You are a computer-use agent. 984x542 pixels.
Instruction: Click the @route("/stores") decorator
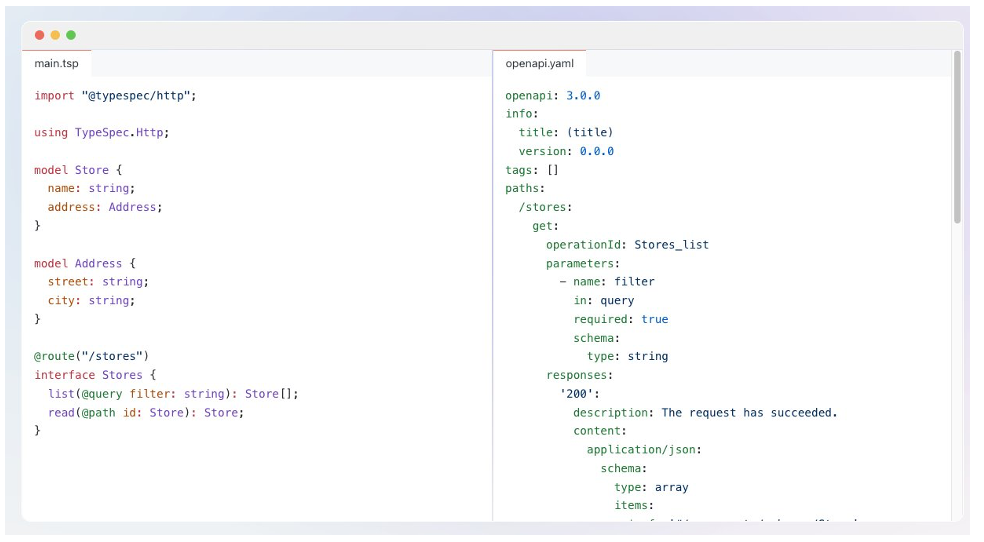coord(91,356)
